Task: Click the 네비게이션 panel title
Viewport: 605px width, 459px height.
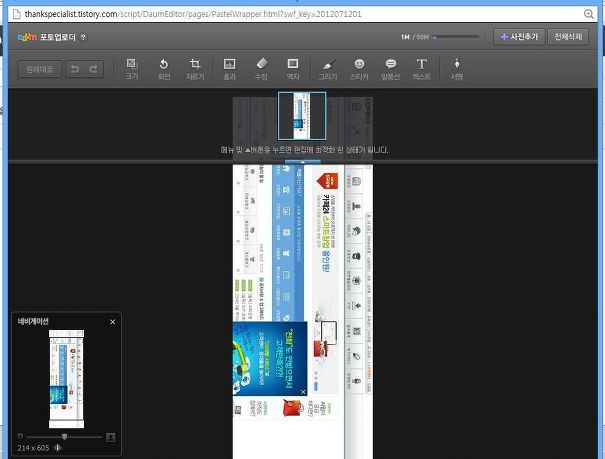Action: pos(33,321)
